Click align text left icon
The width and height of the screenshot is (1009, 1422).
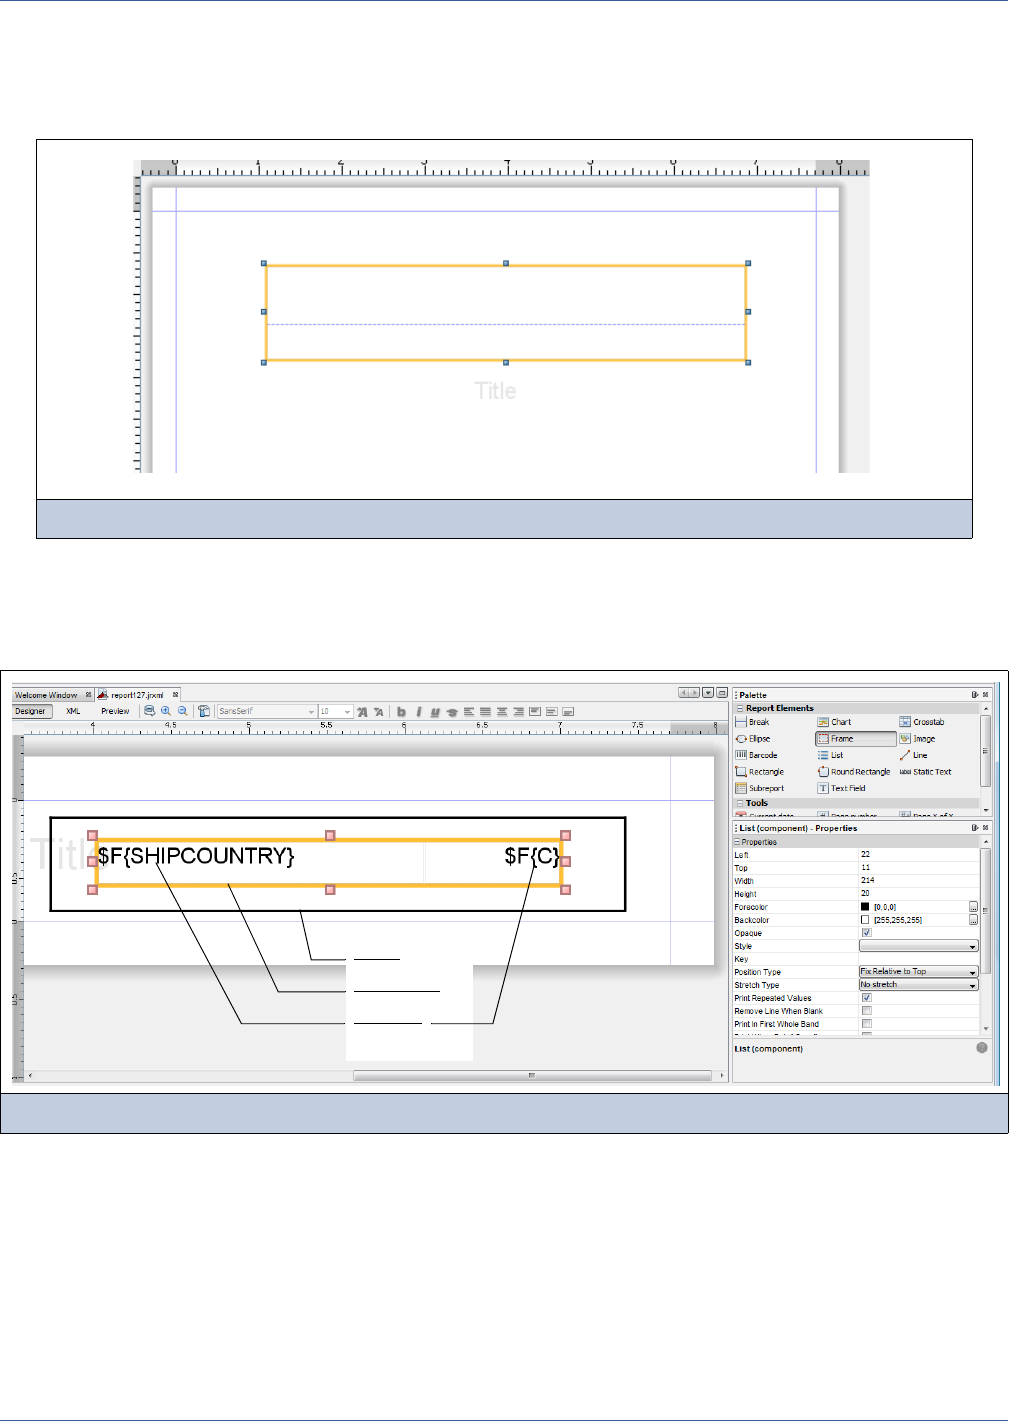468,712
